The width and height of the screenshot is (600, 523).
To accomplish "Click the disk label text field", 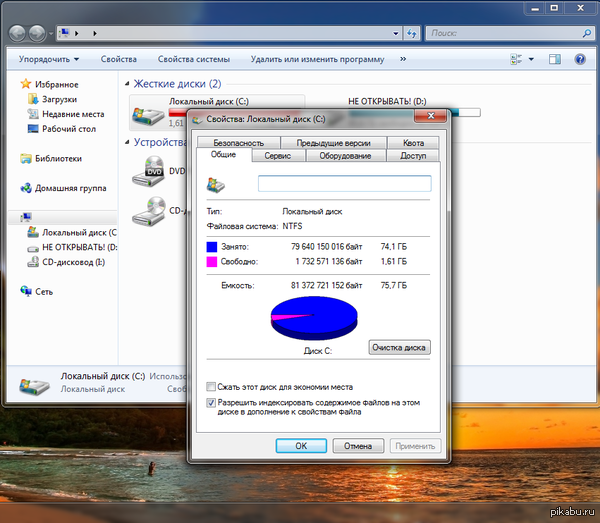I will [x=345, y=184].
